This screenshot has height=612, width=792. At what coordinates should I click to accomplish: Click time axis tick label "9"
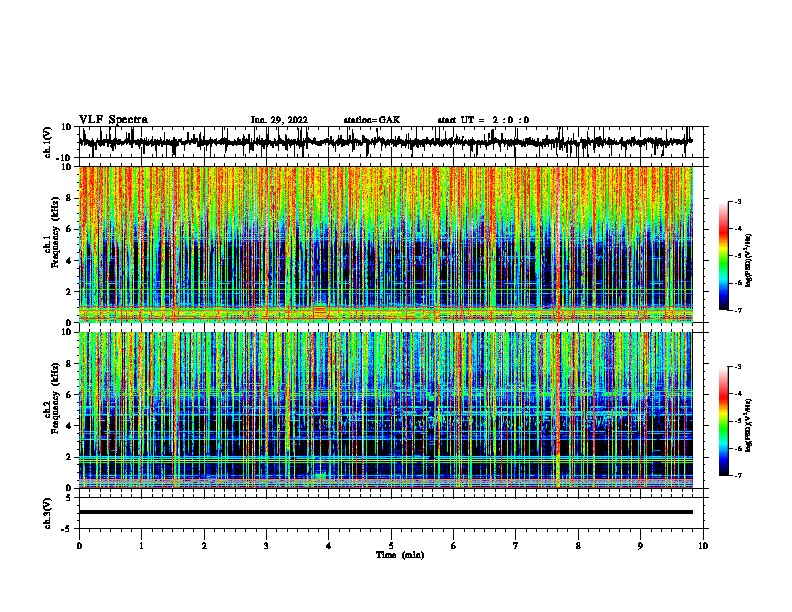[640, 546]
